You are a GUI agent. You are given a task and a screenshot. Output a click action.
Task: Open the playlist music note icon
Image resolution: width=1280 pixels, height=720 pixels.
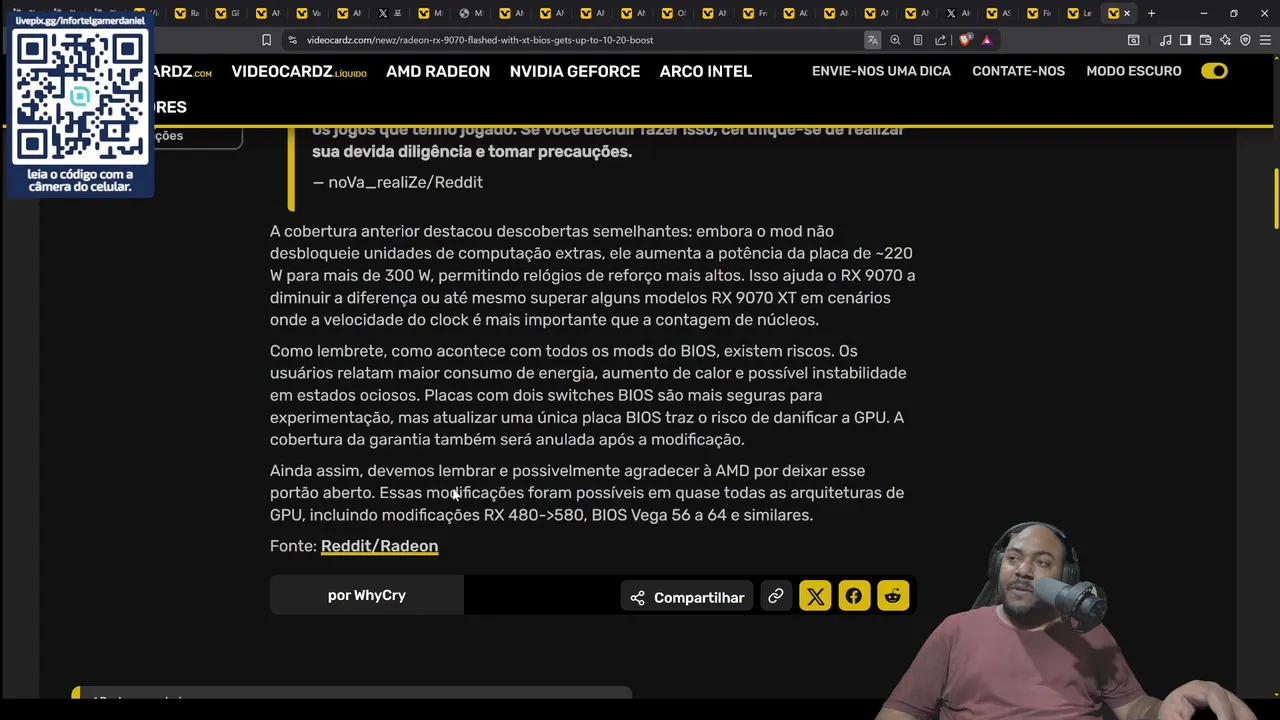click(x=1165, y=40)
